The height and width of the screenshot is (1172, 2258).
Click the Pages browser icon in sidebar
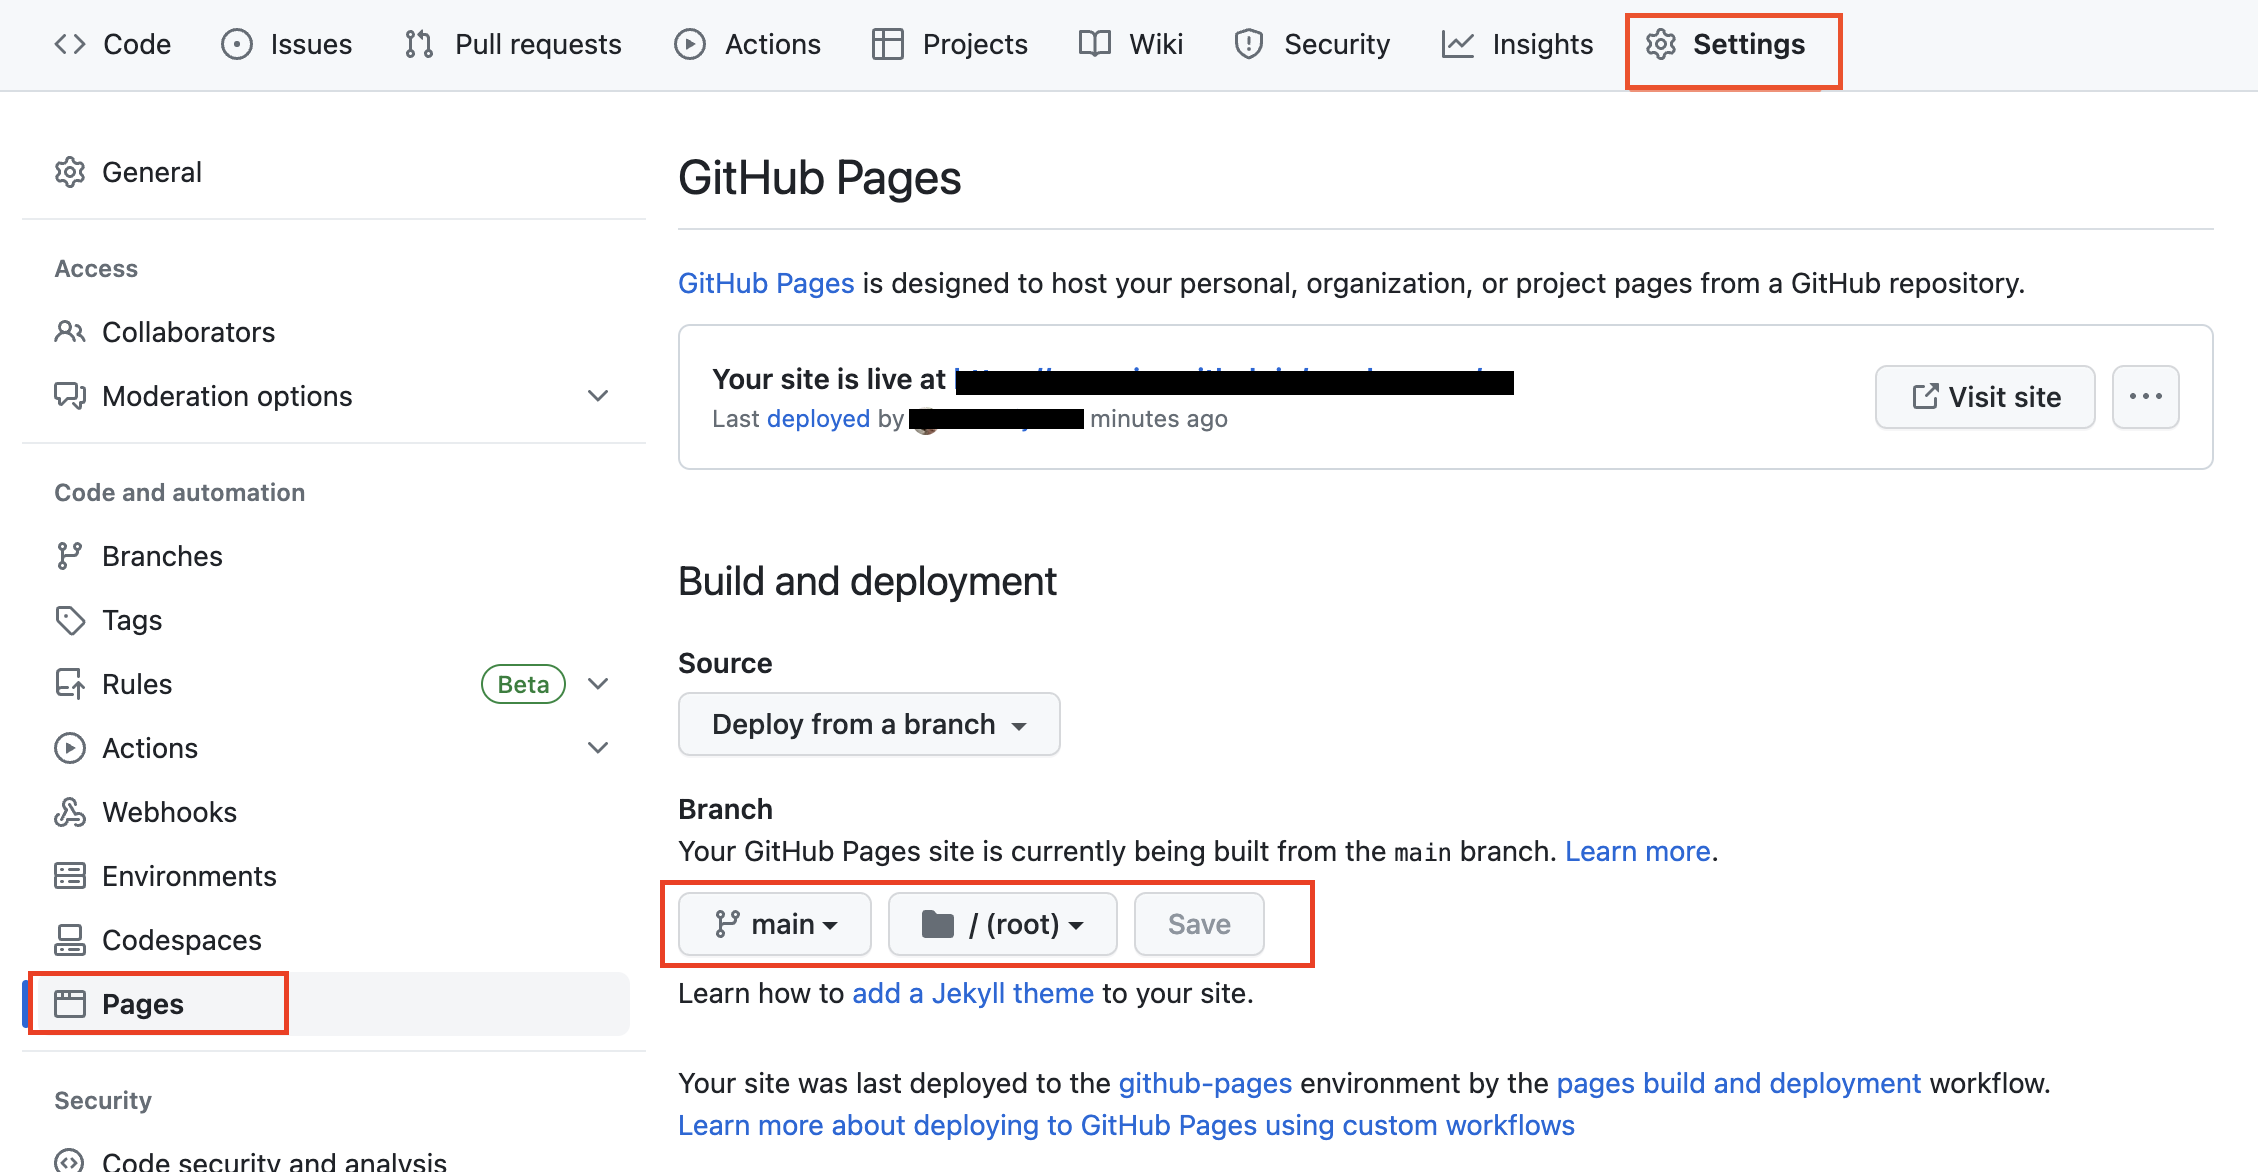(70, 1004)
